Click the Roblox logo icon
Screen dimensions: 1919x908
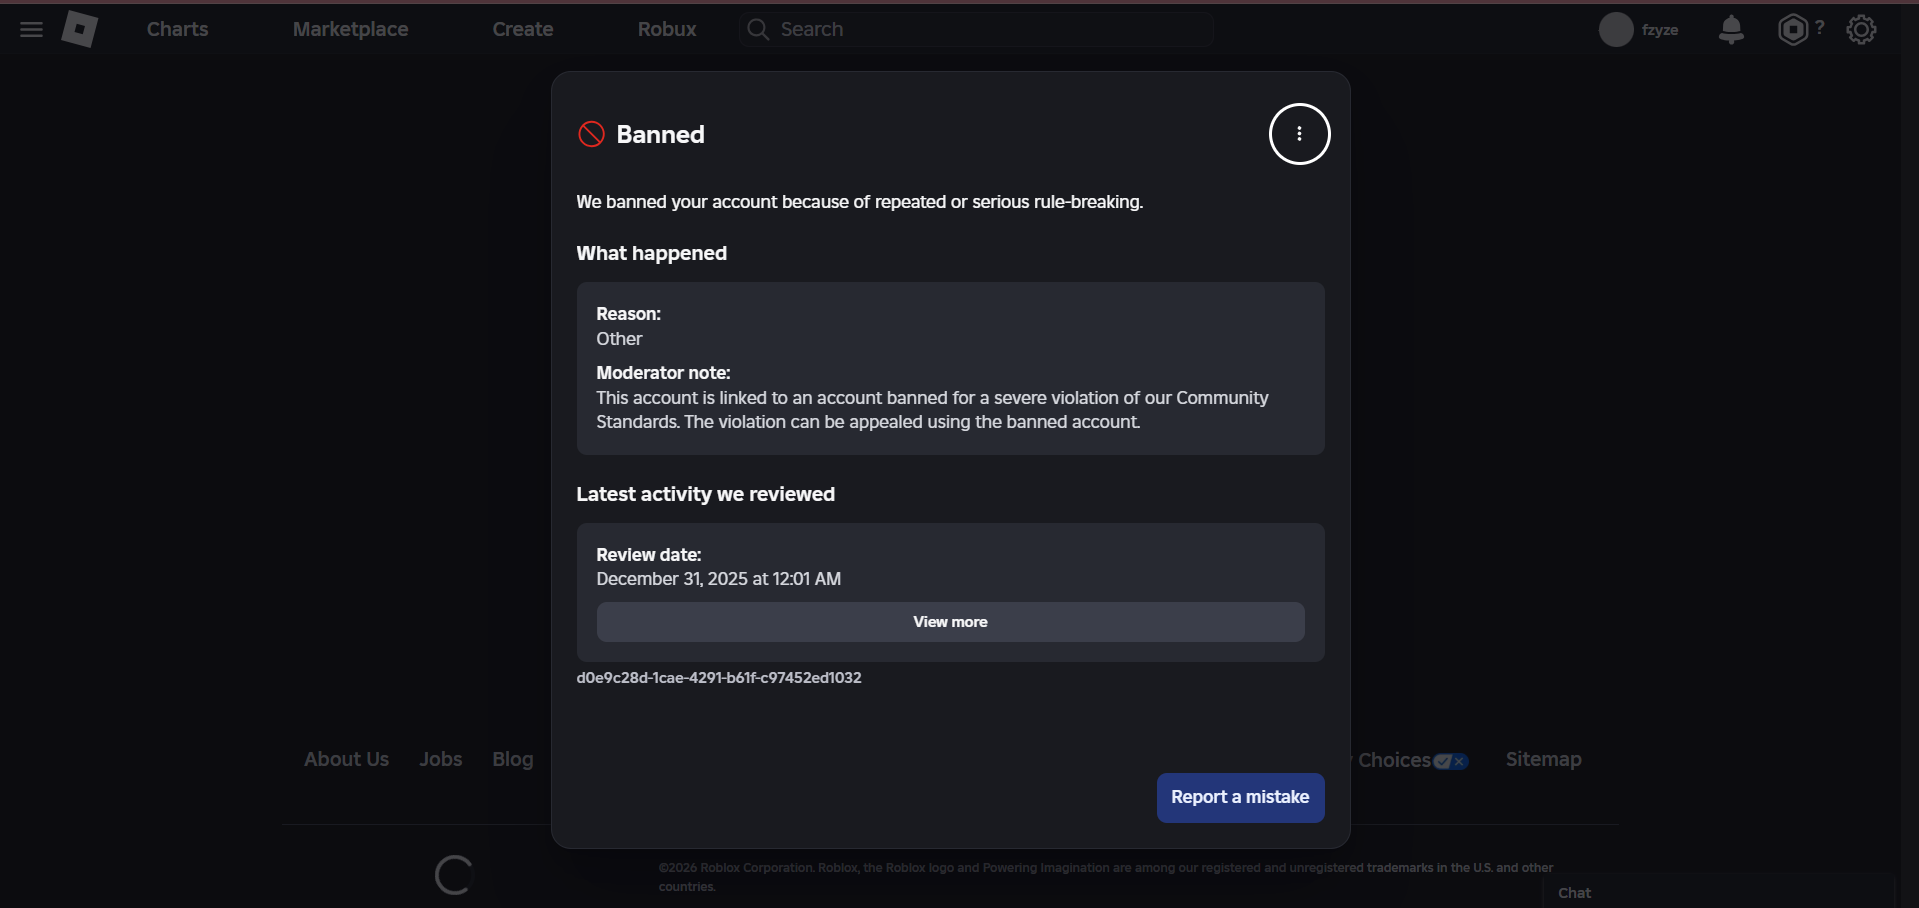(80, 29)
